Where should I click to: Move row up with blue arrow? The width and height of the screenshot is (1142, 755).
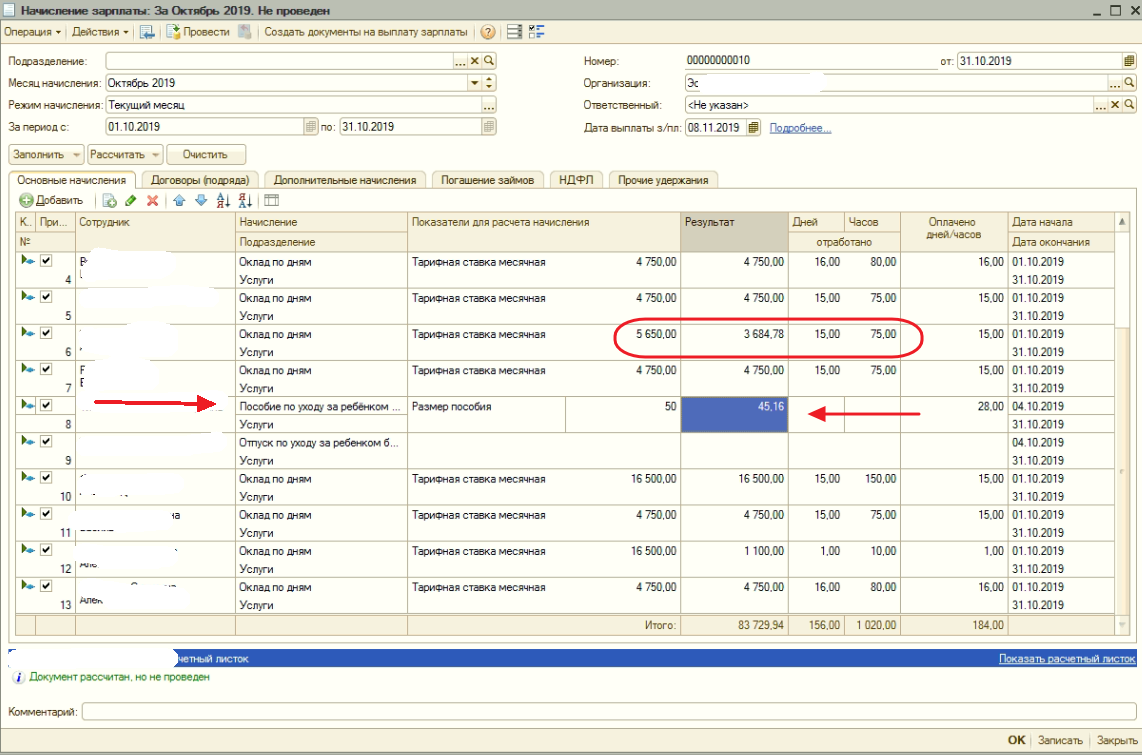coord(179,200)
